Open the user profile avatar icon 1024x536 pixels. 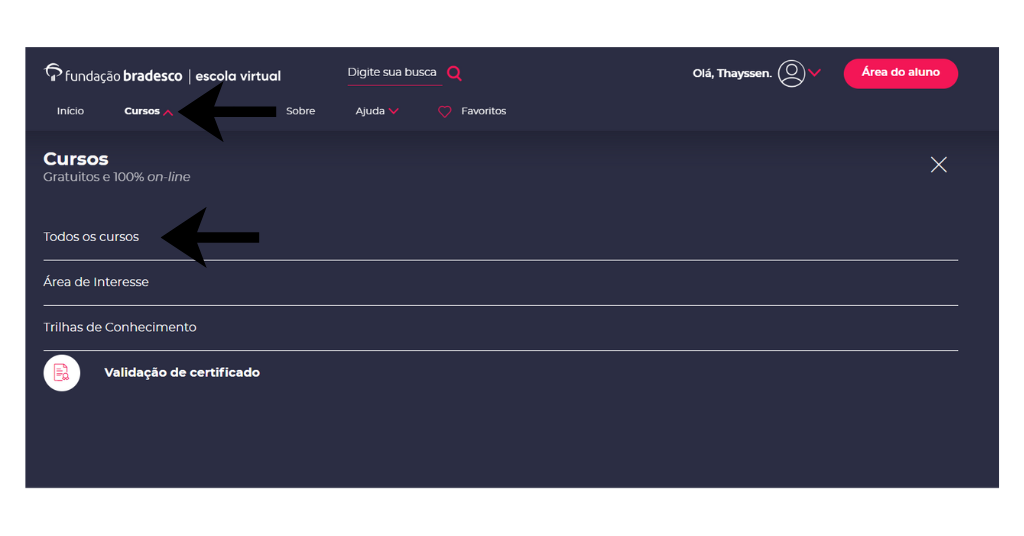pos(791,73)
